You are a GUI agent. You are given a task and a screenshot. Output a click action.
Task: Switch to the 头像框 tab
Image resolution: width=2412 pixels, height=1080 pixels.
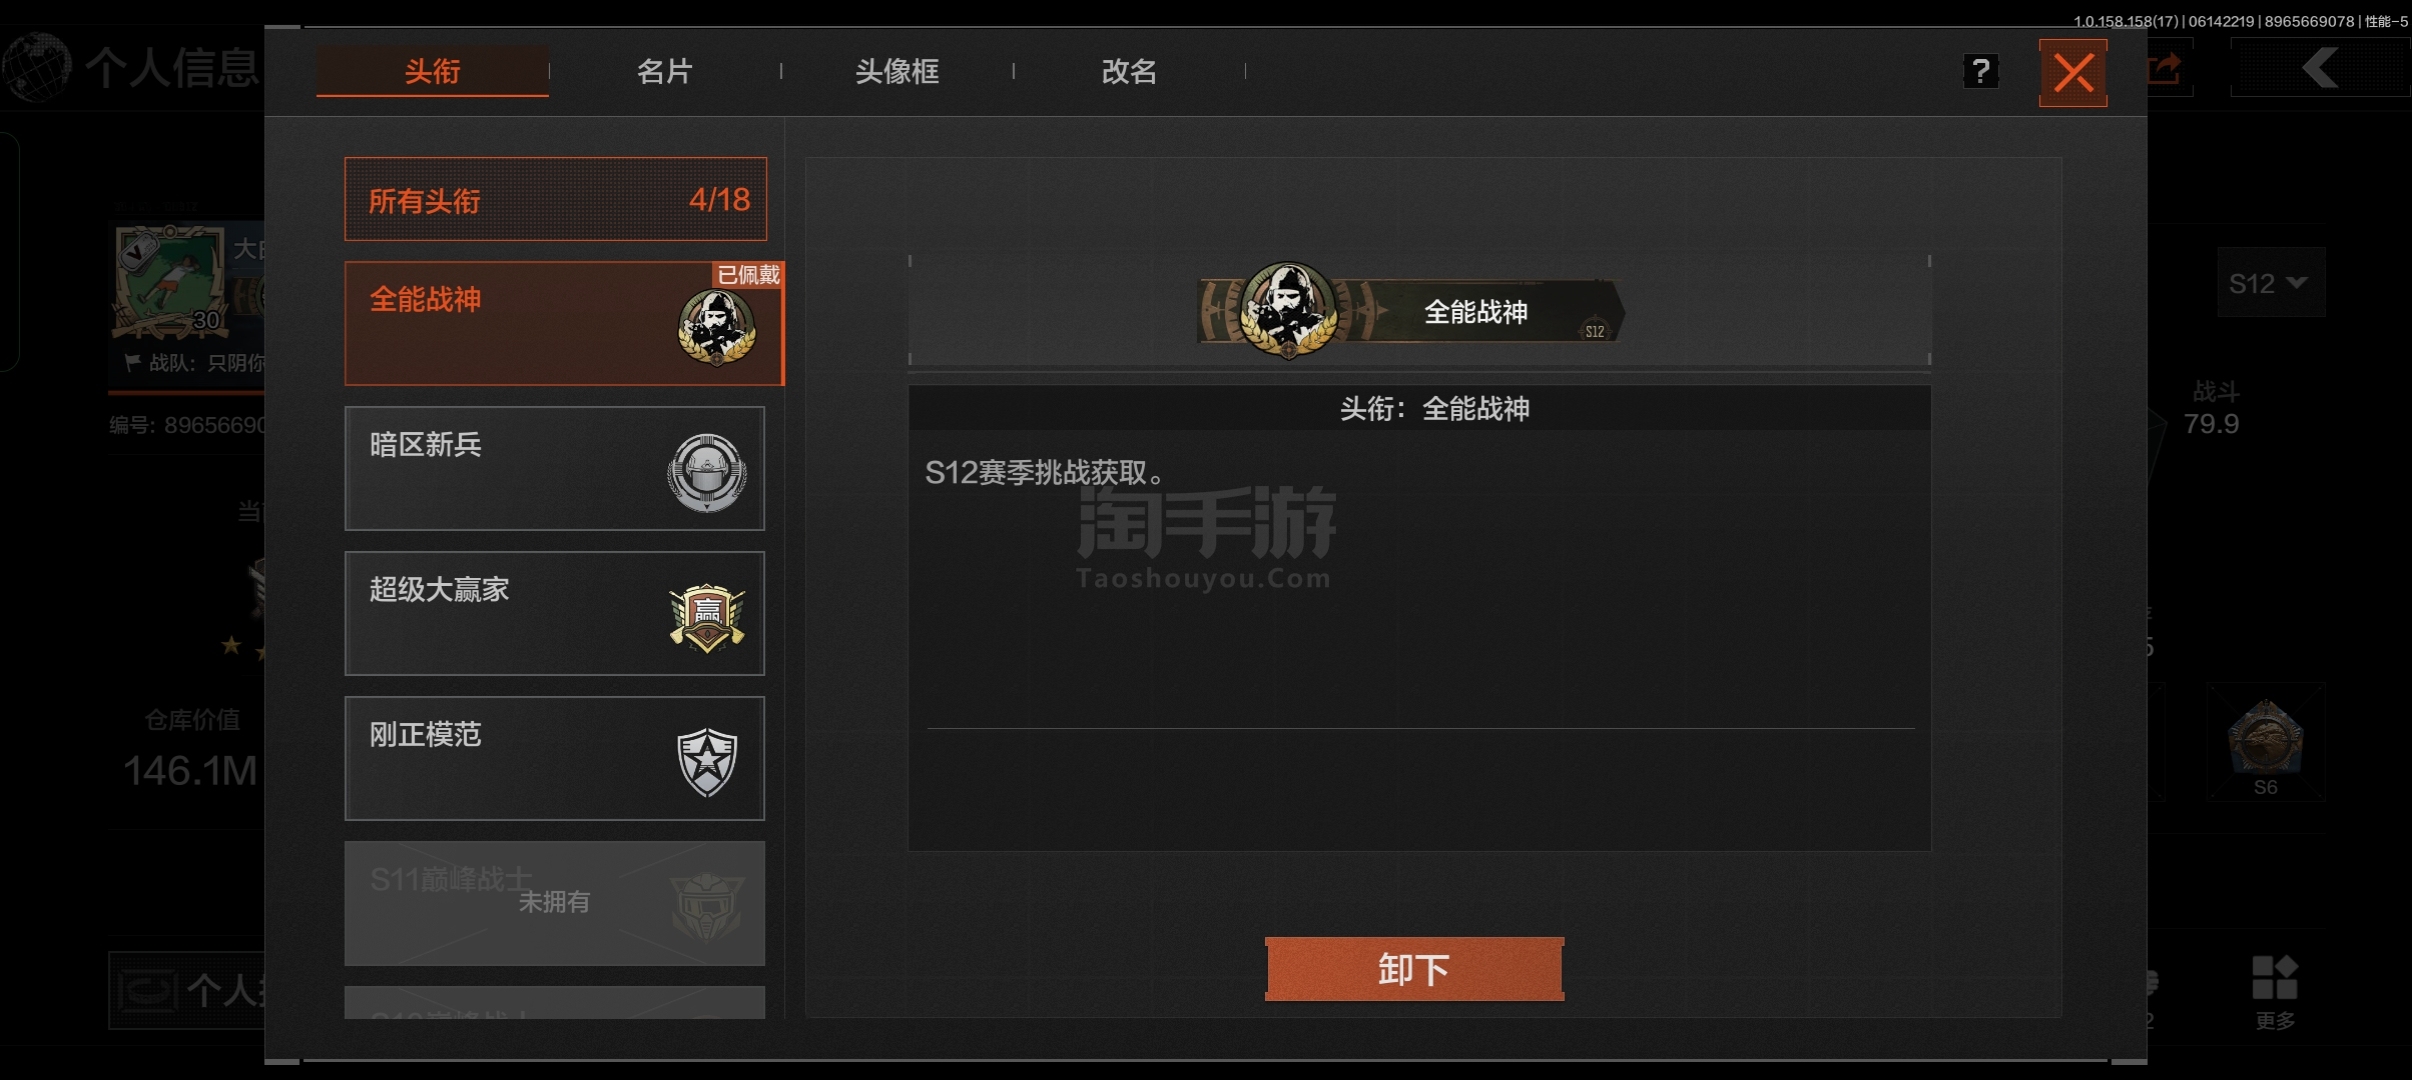896,71
